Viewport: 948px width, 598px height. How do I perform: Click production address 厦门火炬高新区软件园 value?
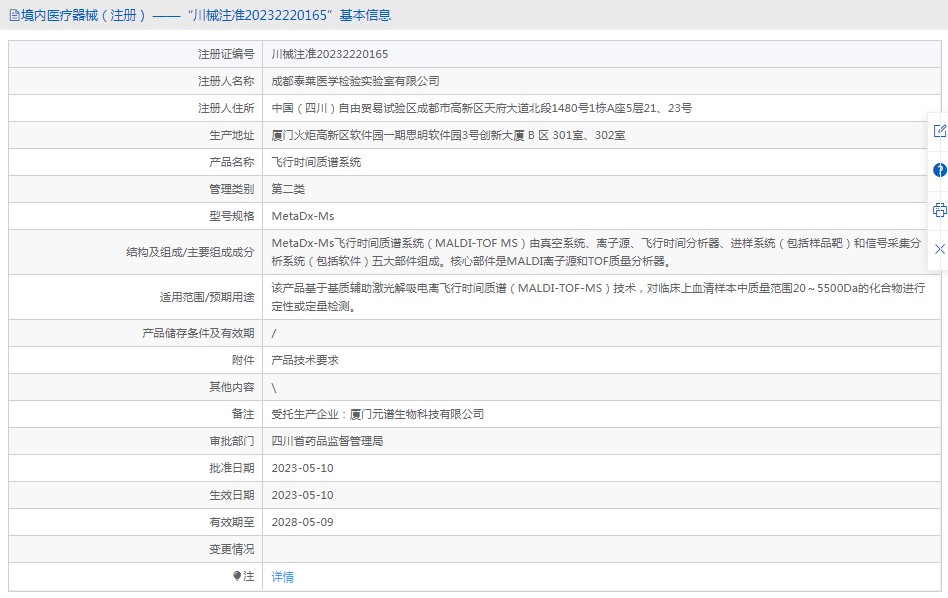448,135
